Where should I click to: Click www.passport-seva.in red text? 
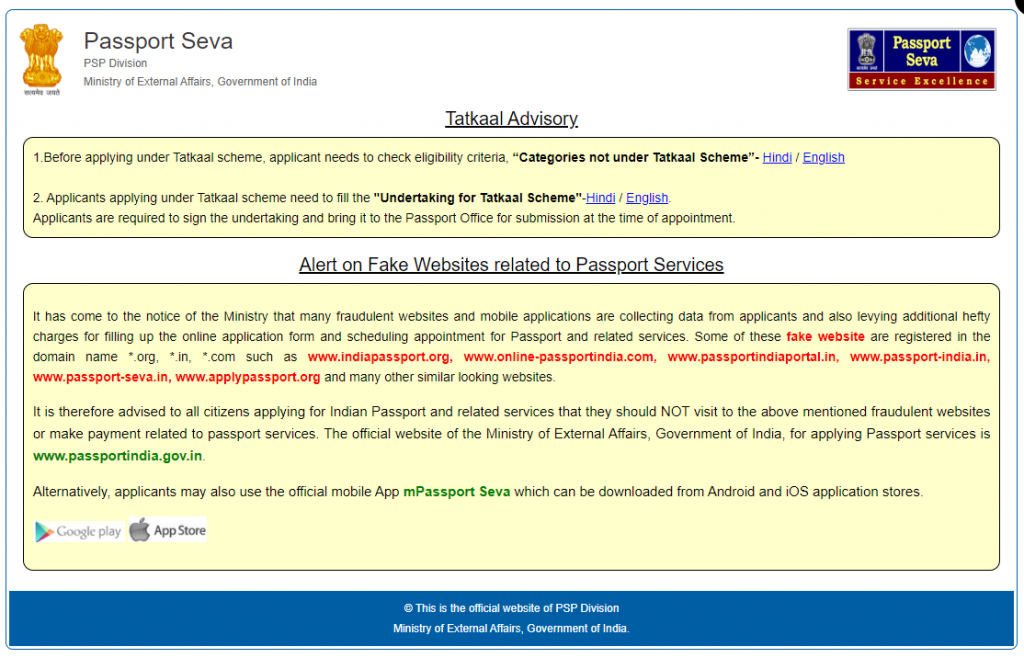click(102, 377)
